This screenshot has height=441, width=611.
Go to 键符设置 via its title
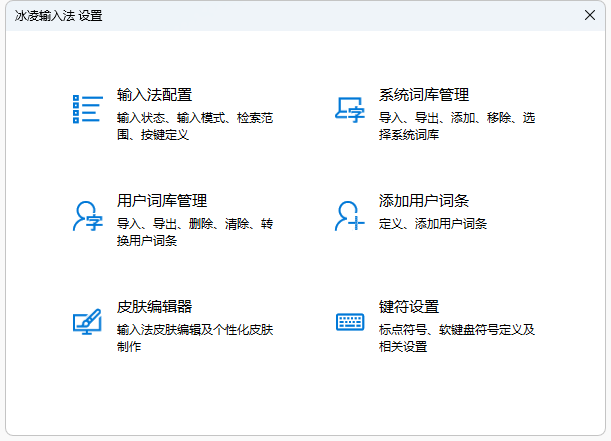click(x=409, y=307)
